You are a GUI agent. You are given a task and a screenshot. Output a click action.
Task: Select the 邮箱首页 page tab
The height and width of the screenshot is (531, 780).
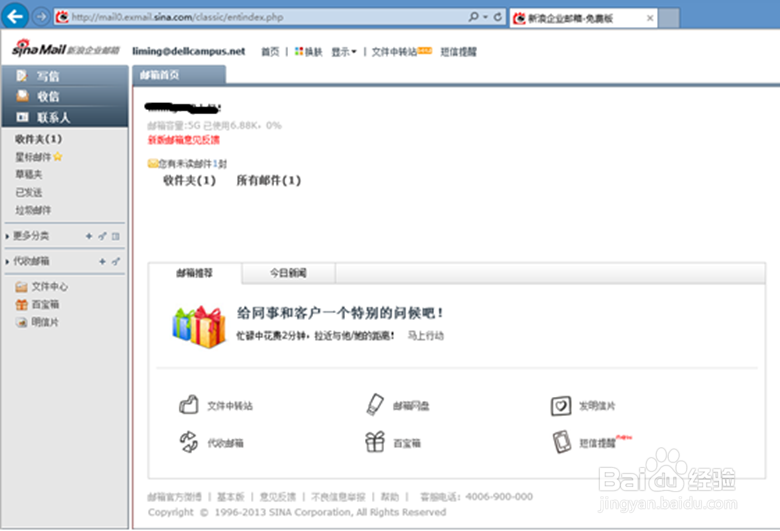click(179, 75)
